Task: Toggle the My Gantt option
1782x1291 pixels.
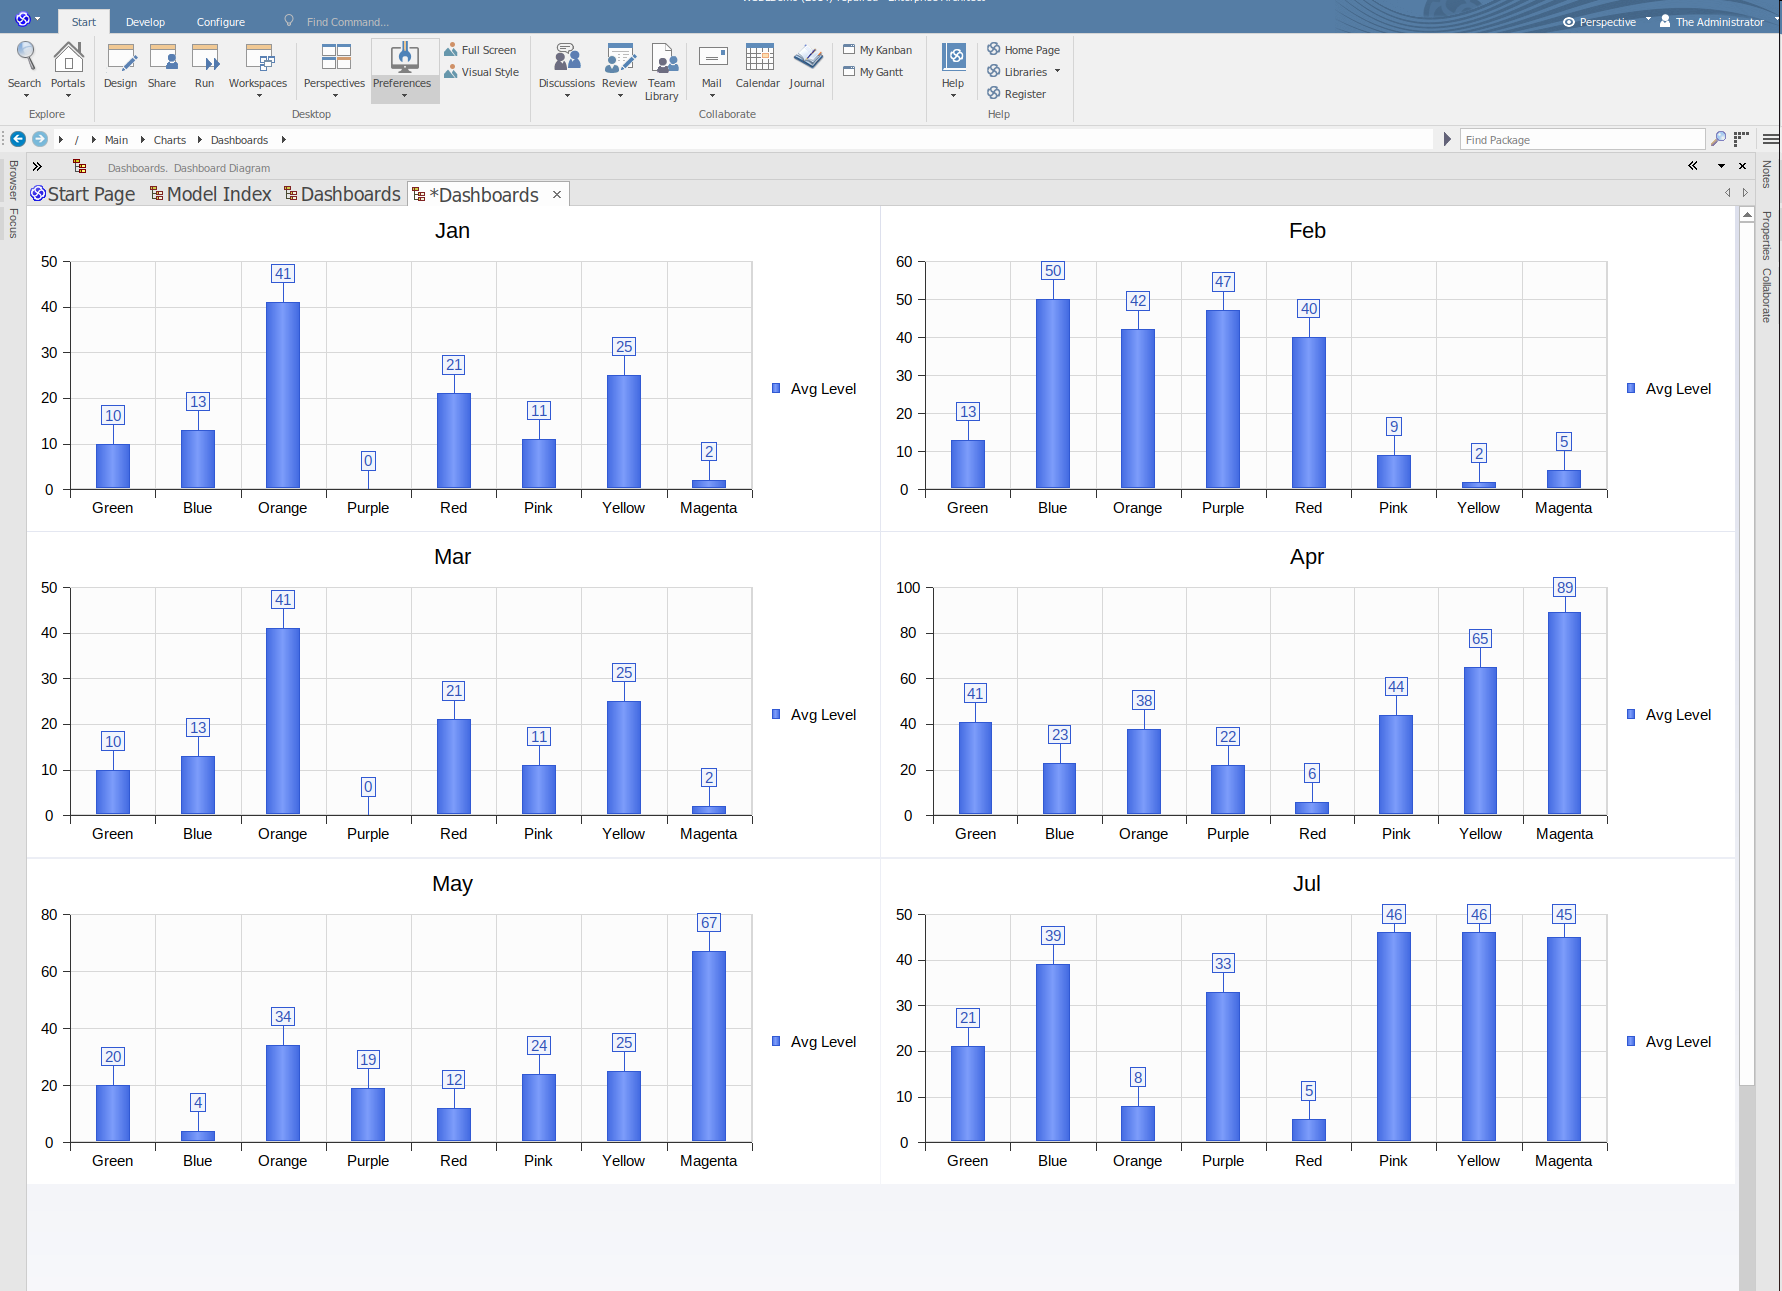Action: click(x=873, y=72)
